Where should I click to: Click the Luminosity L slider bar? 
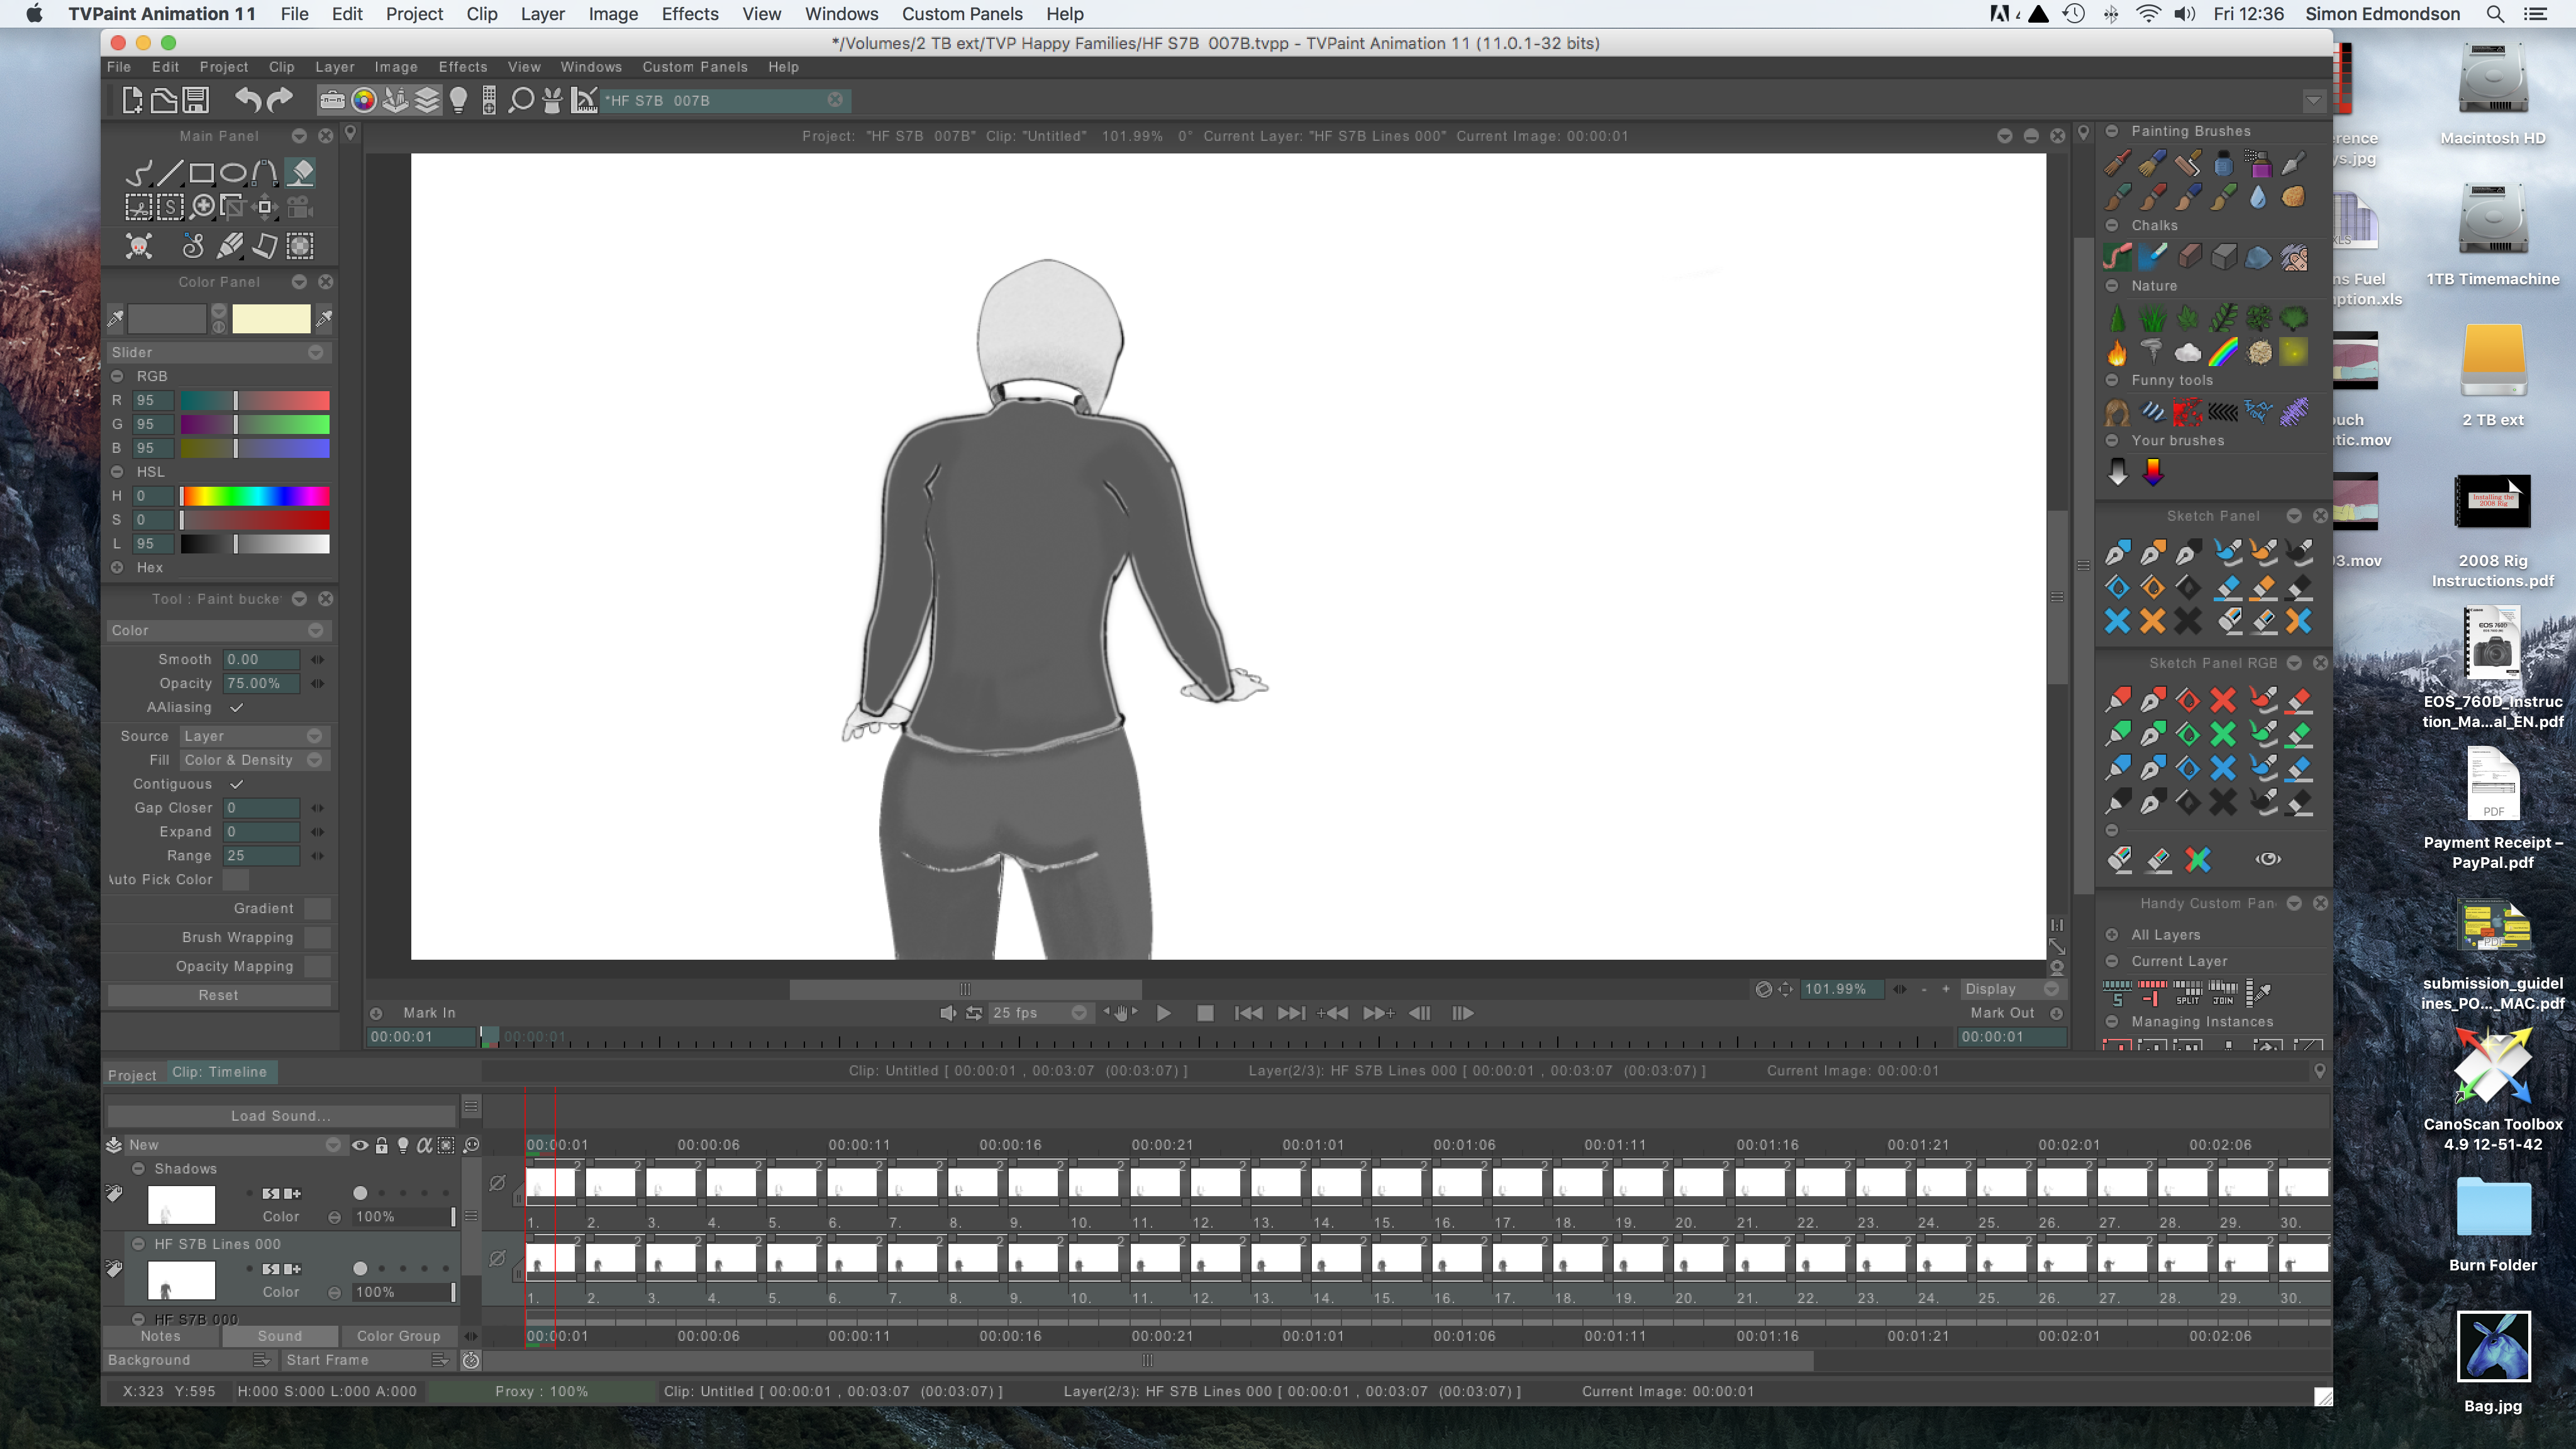[x=254, y=544]
